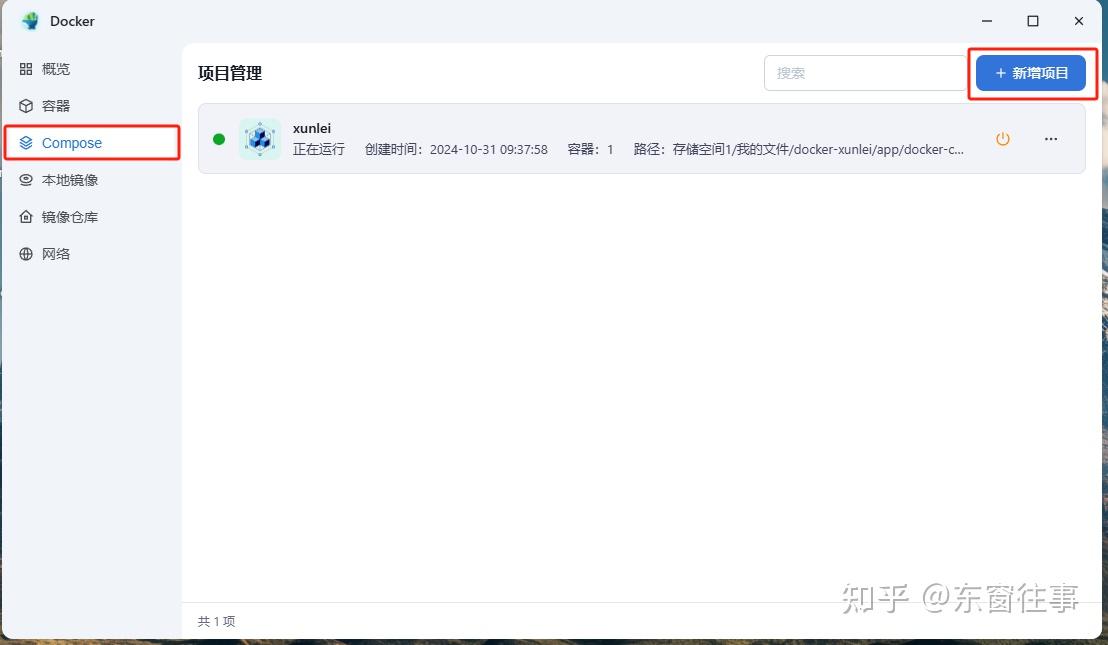The width and height of the screenshot is (1108, 645).
Task: Open the xunlei ellipsis options menu
Action: point(1050,139)
